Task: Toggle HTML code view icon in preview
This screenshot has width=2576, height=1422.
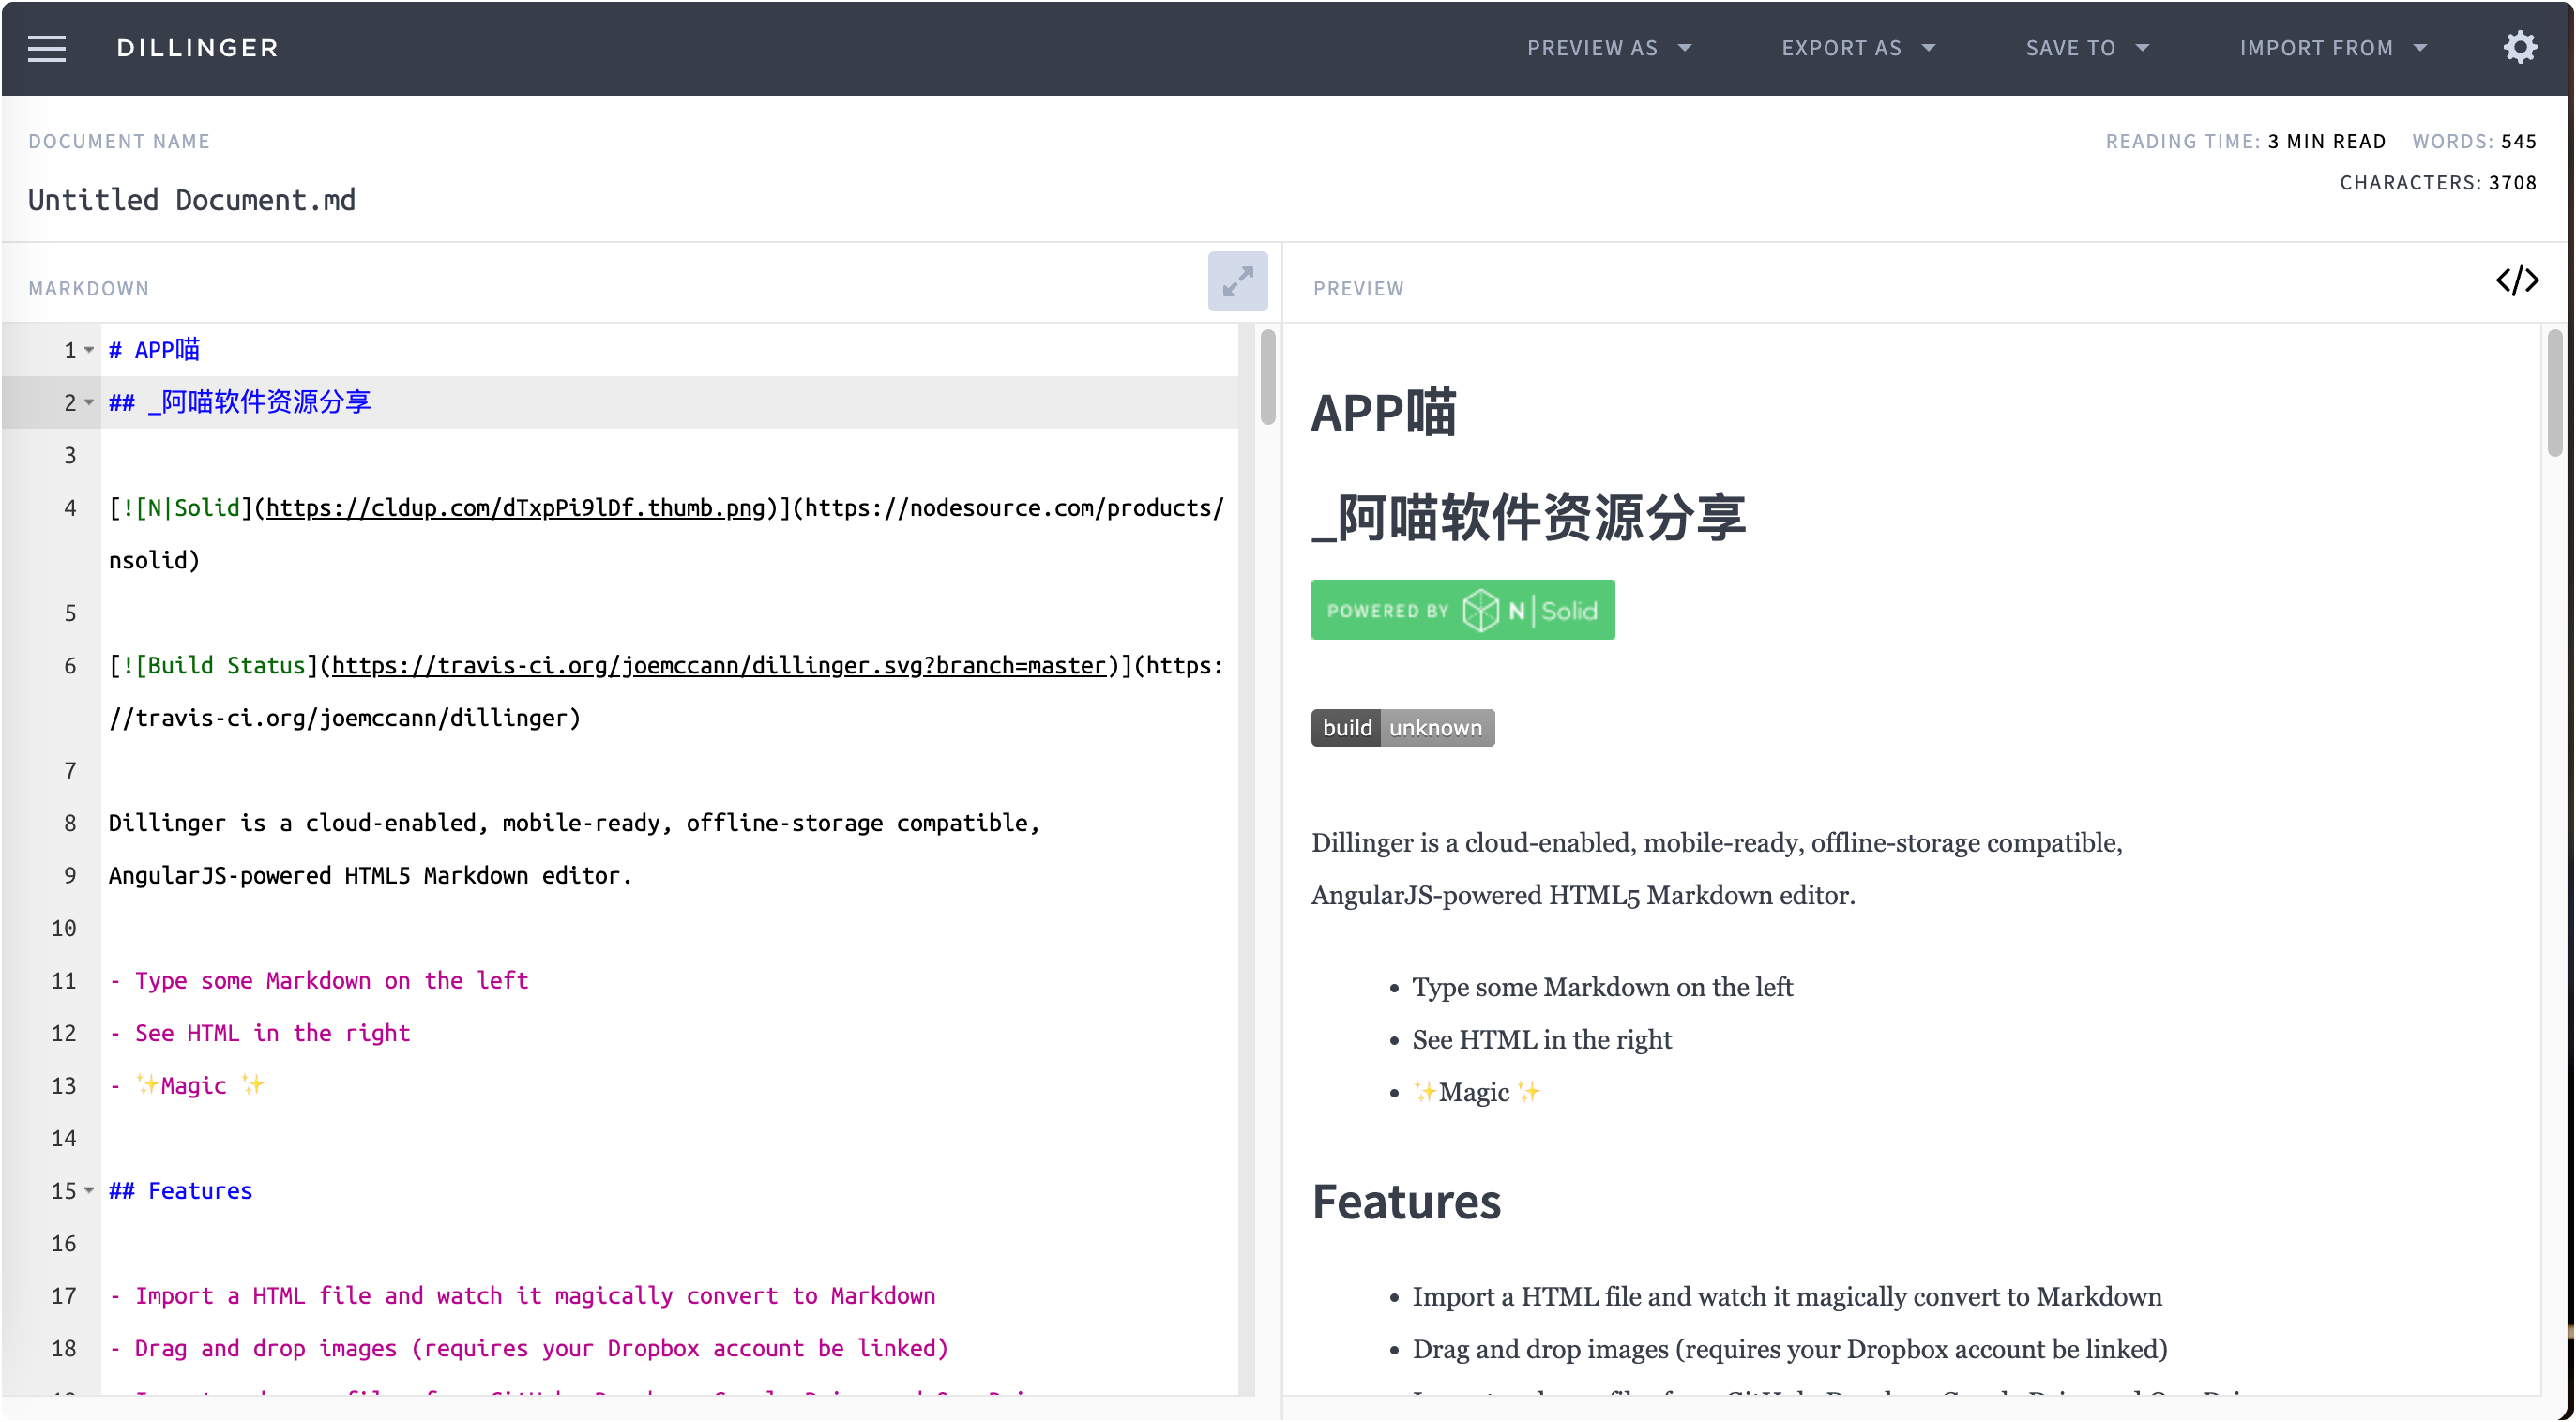Action: 2516,281
